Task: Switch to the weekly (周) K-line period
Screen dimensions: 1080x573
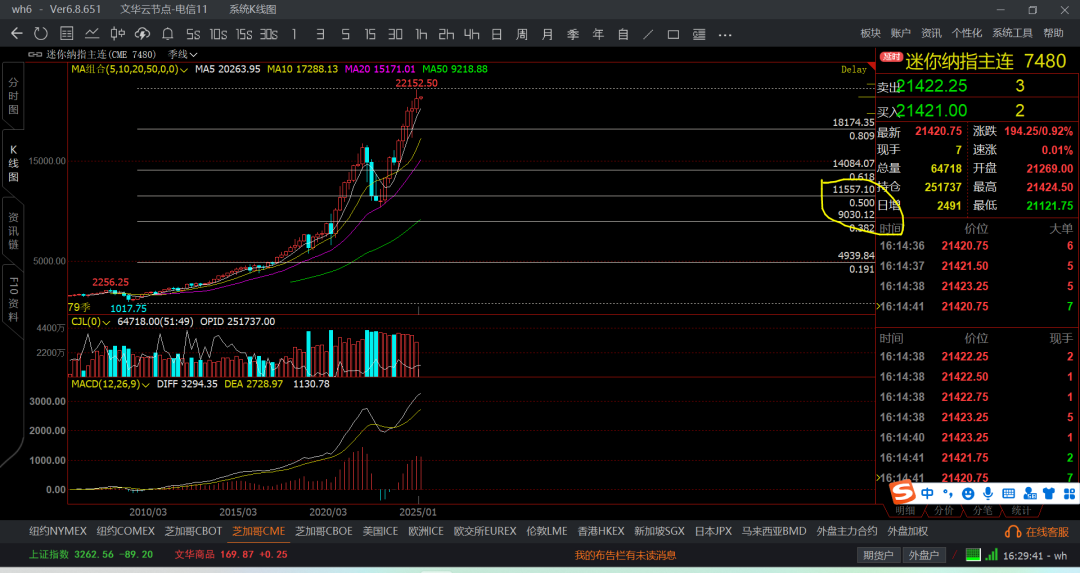Action: click(522, 34)
